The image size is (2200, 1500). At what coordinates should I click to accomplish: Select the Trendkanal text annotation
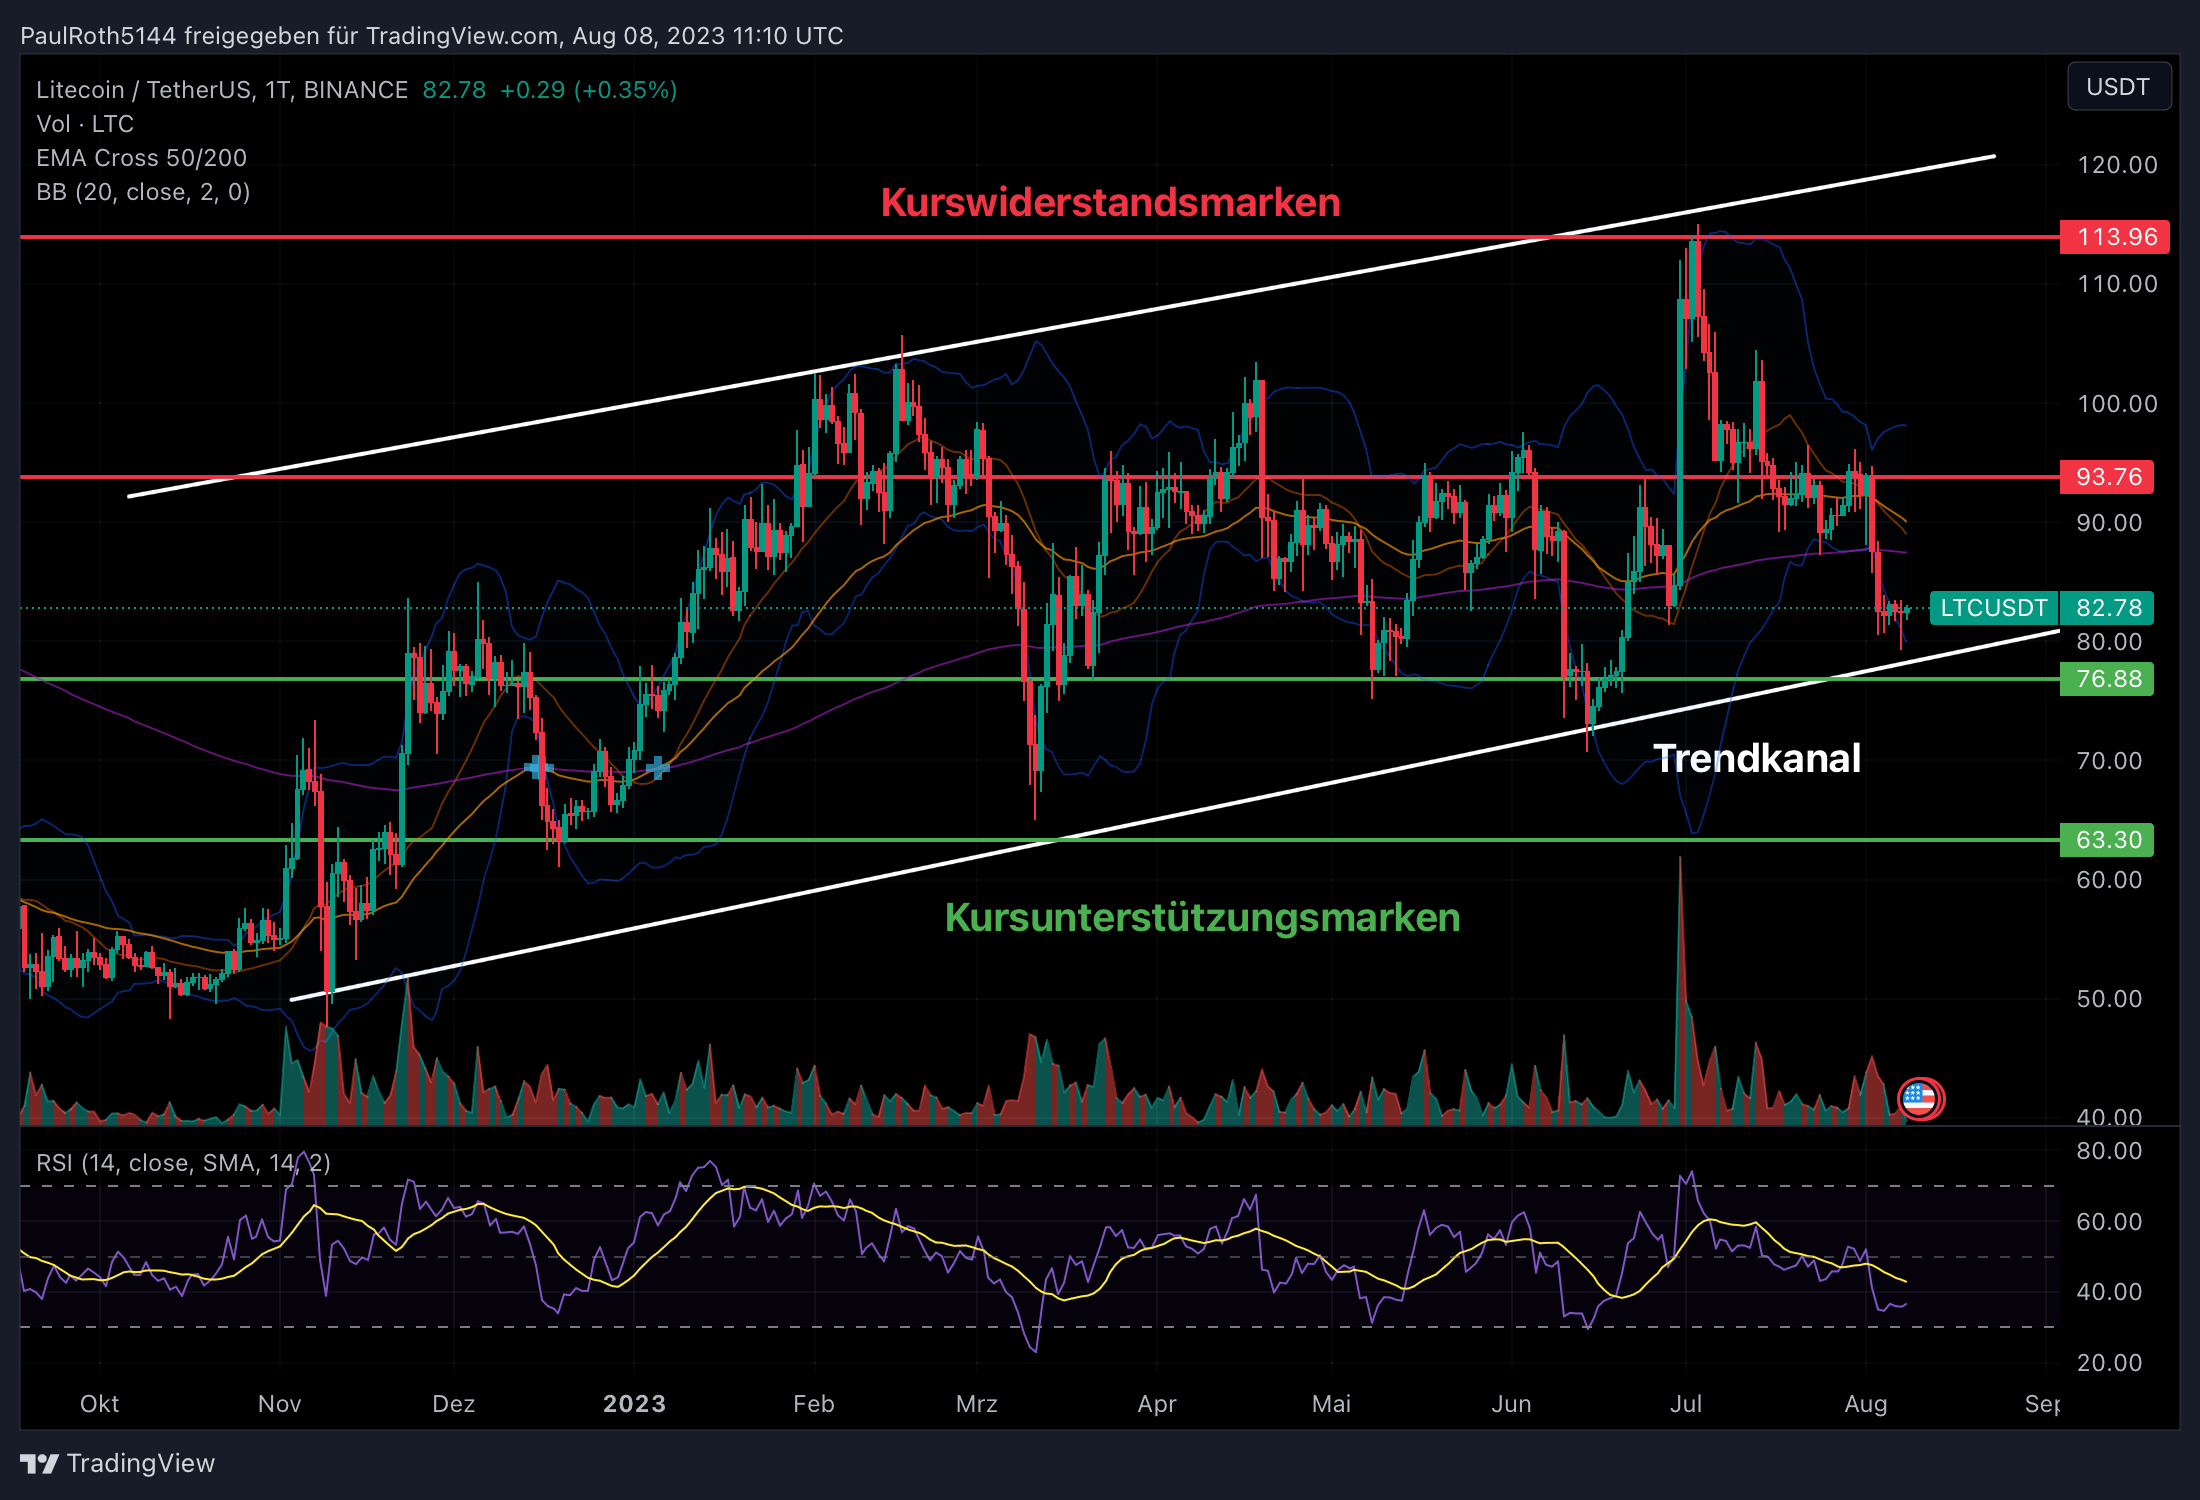[x=1756, y=758]
